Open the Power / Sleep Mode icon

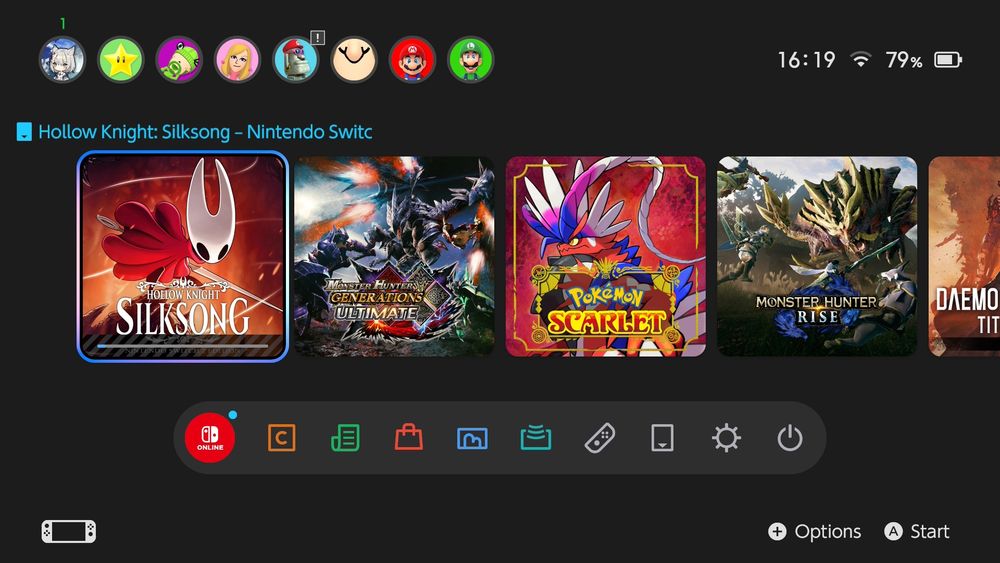tap(790, 438)
